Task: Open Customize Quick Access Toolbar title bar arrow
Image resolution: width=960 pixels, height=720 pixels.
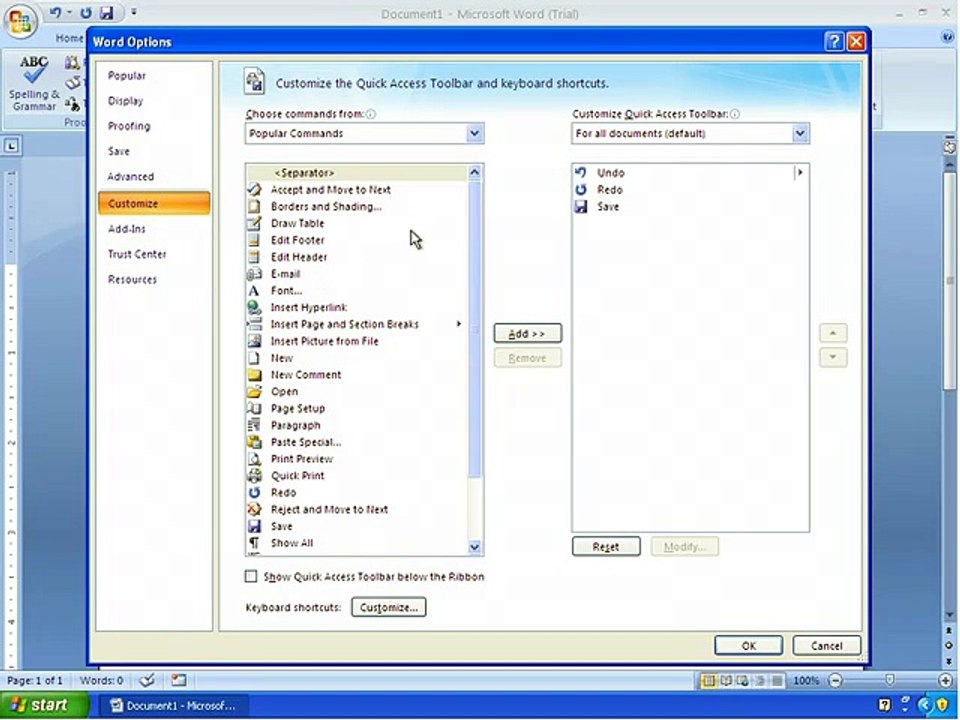Action: click(x=134, y=12)
